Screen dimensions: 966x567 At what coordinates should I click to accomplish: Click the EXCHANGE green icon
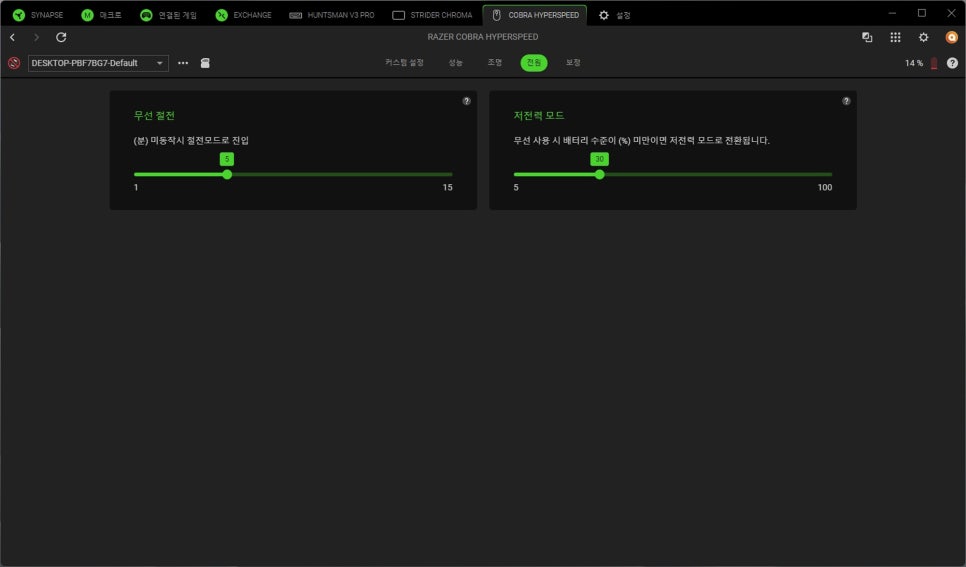(221, 15)
